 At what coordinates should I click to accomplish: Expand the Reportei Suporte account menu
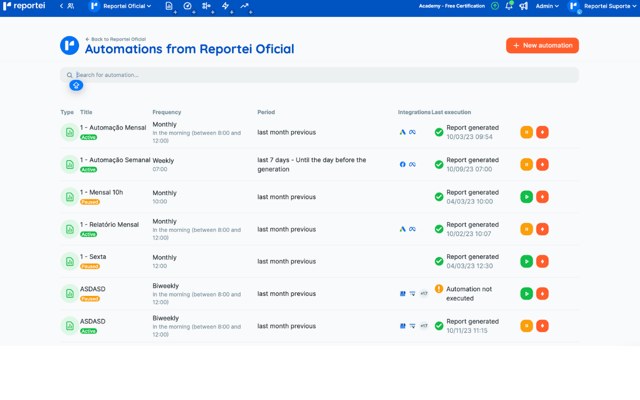602,6
